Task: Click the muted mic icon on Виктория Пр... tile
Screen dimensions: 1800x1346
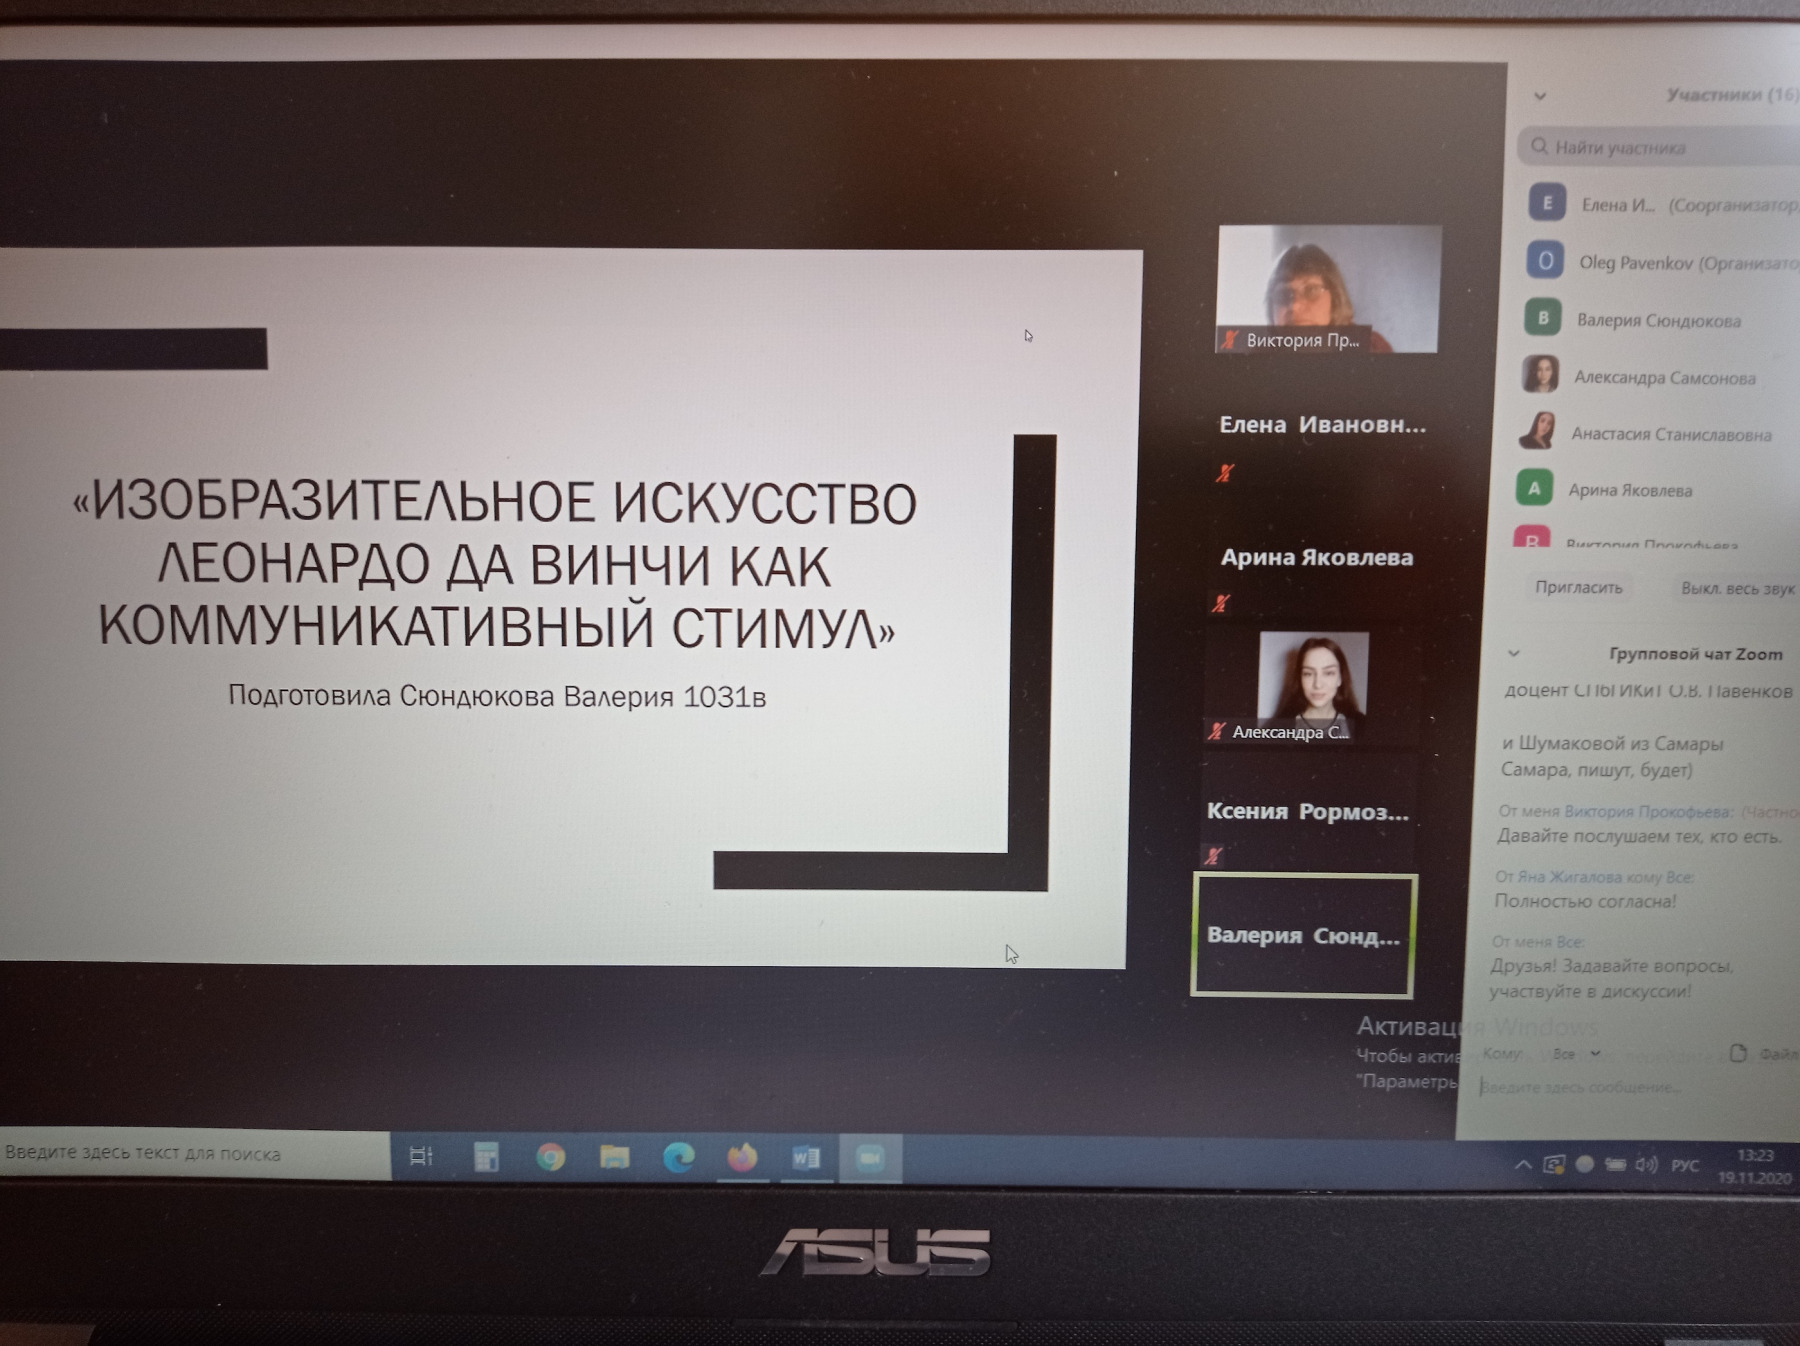Action: click(x=1230, y=340)
